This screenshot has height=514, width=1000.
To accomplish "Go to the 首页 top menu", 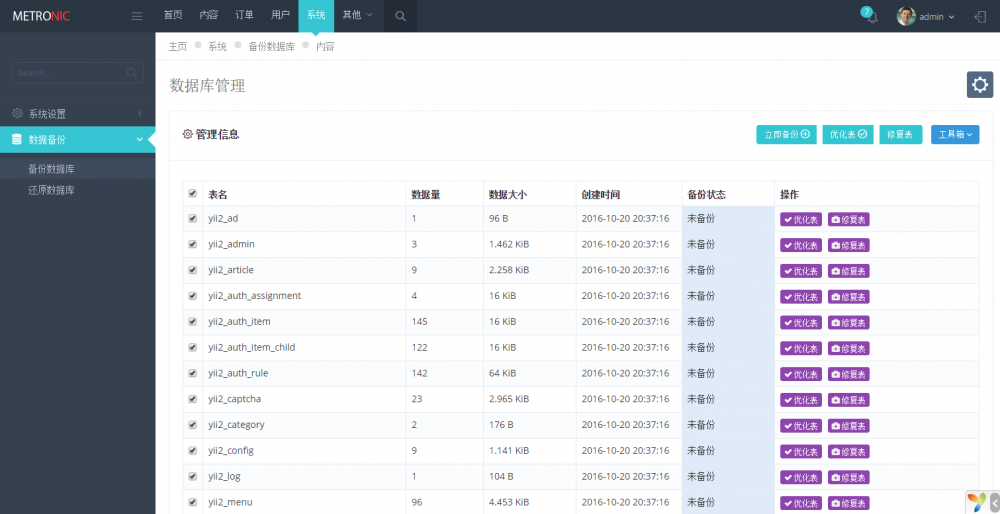I will tap(173, 15).
